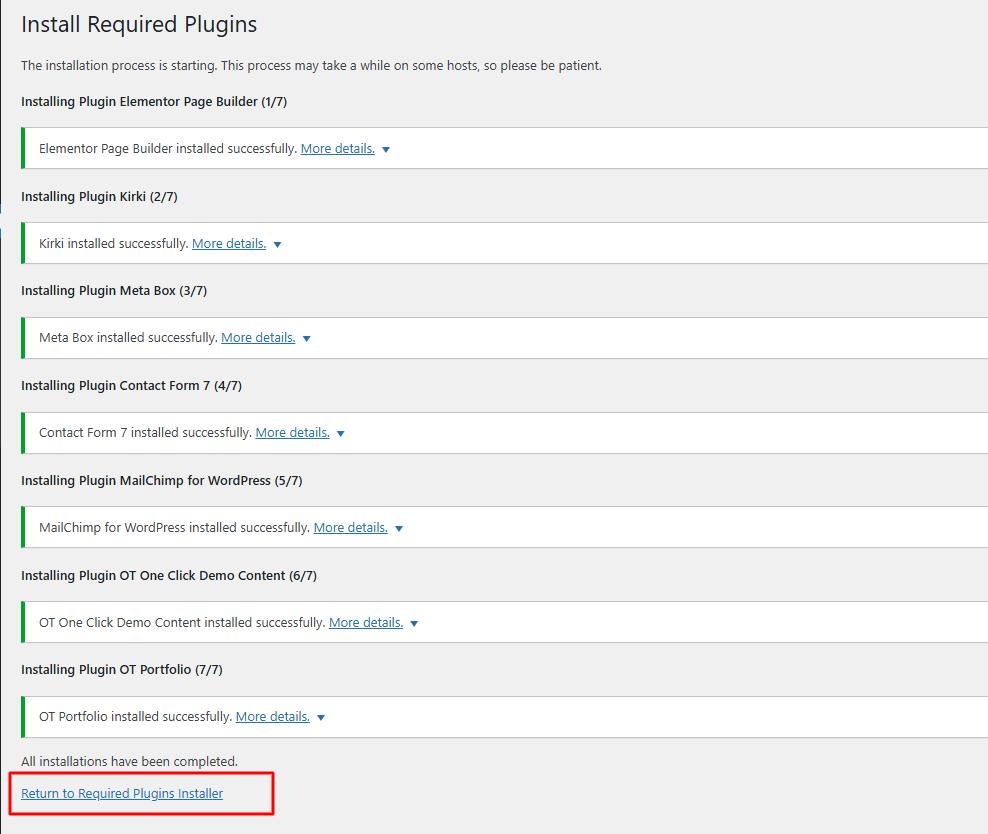Open More details link for Kirki
Screen dimensions: 988x834
[229, 244]
